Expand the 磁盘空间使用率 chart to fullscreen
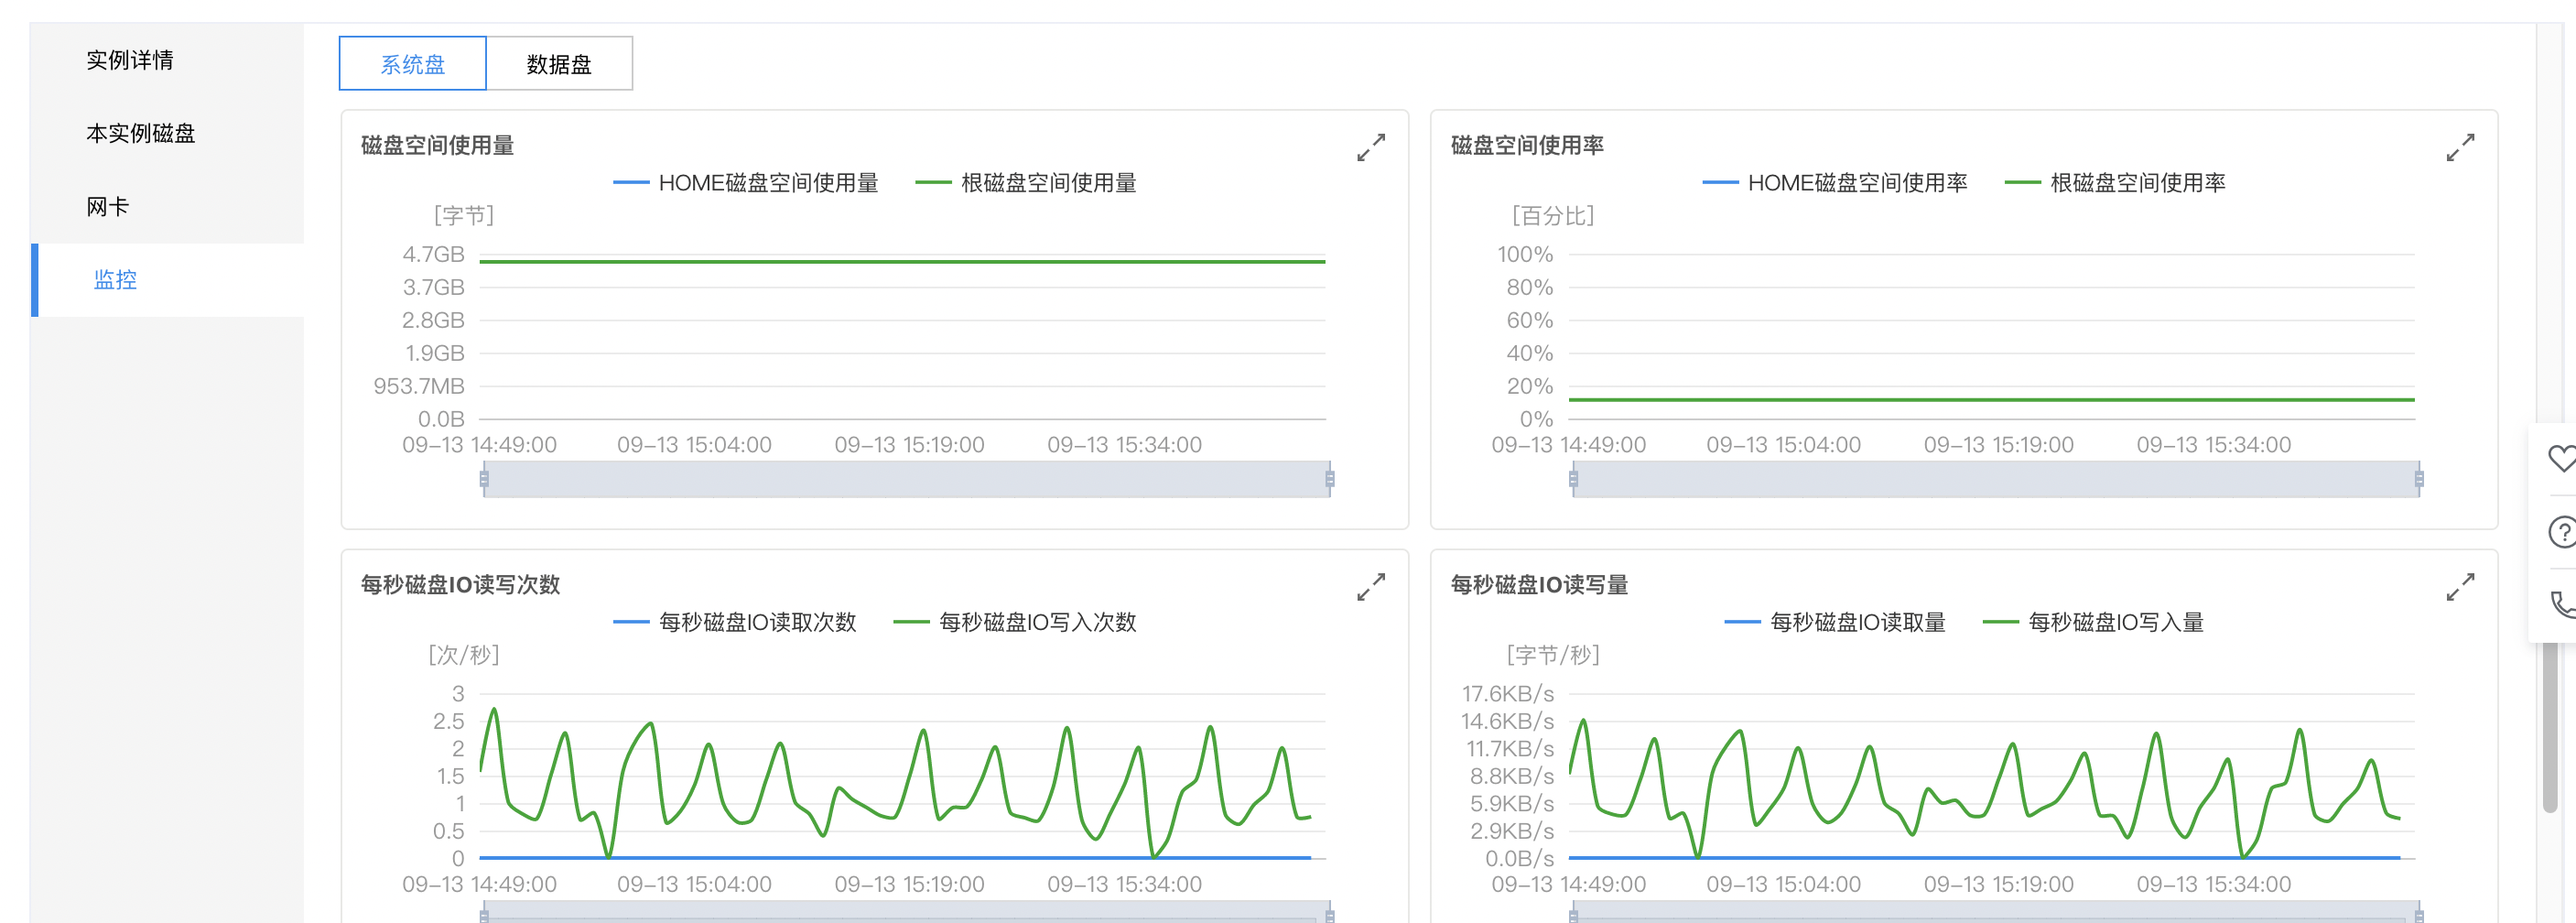The image size is (2576, 923). pyautogui.click(x=2460, y=148)
